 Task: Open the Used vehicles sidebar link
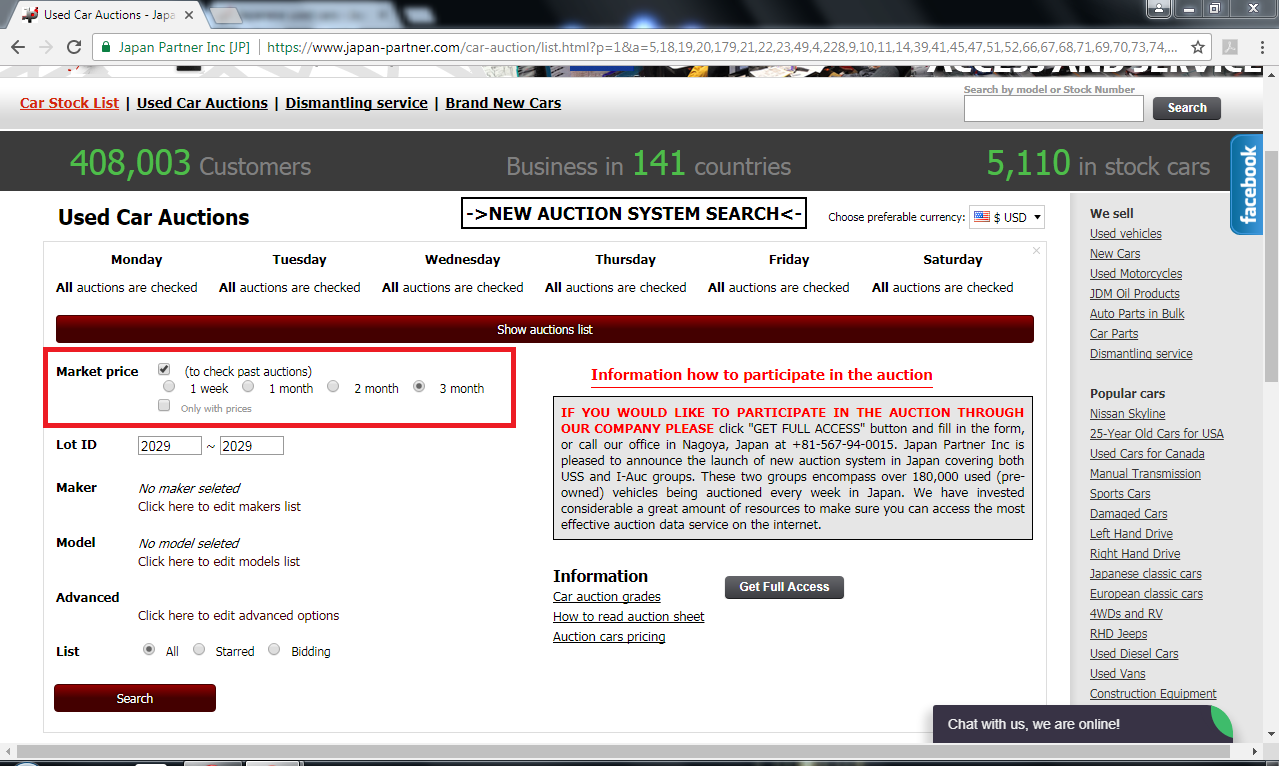coord(1126,234)
